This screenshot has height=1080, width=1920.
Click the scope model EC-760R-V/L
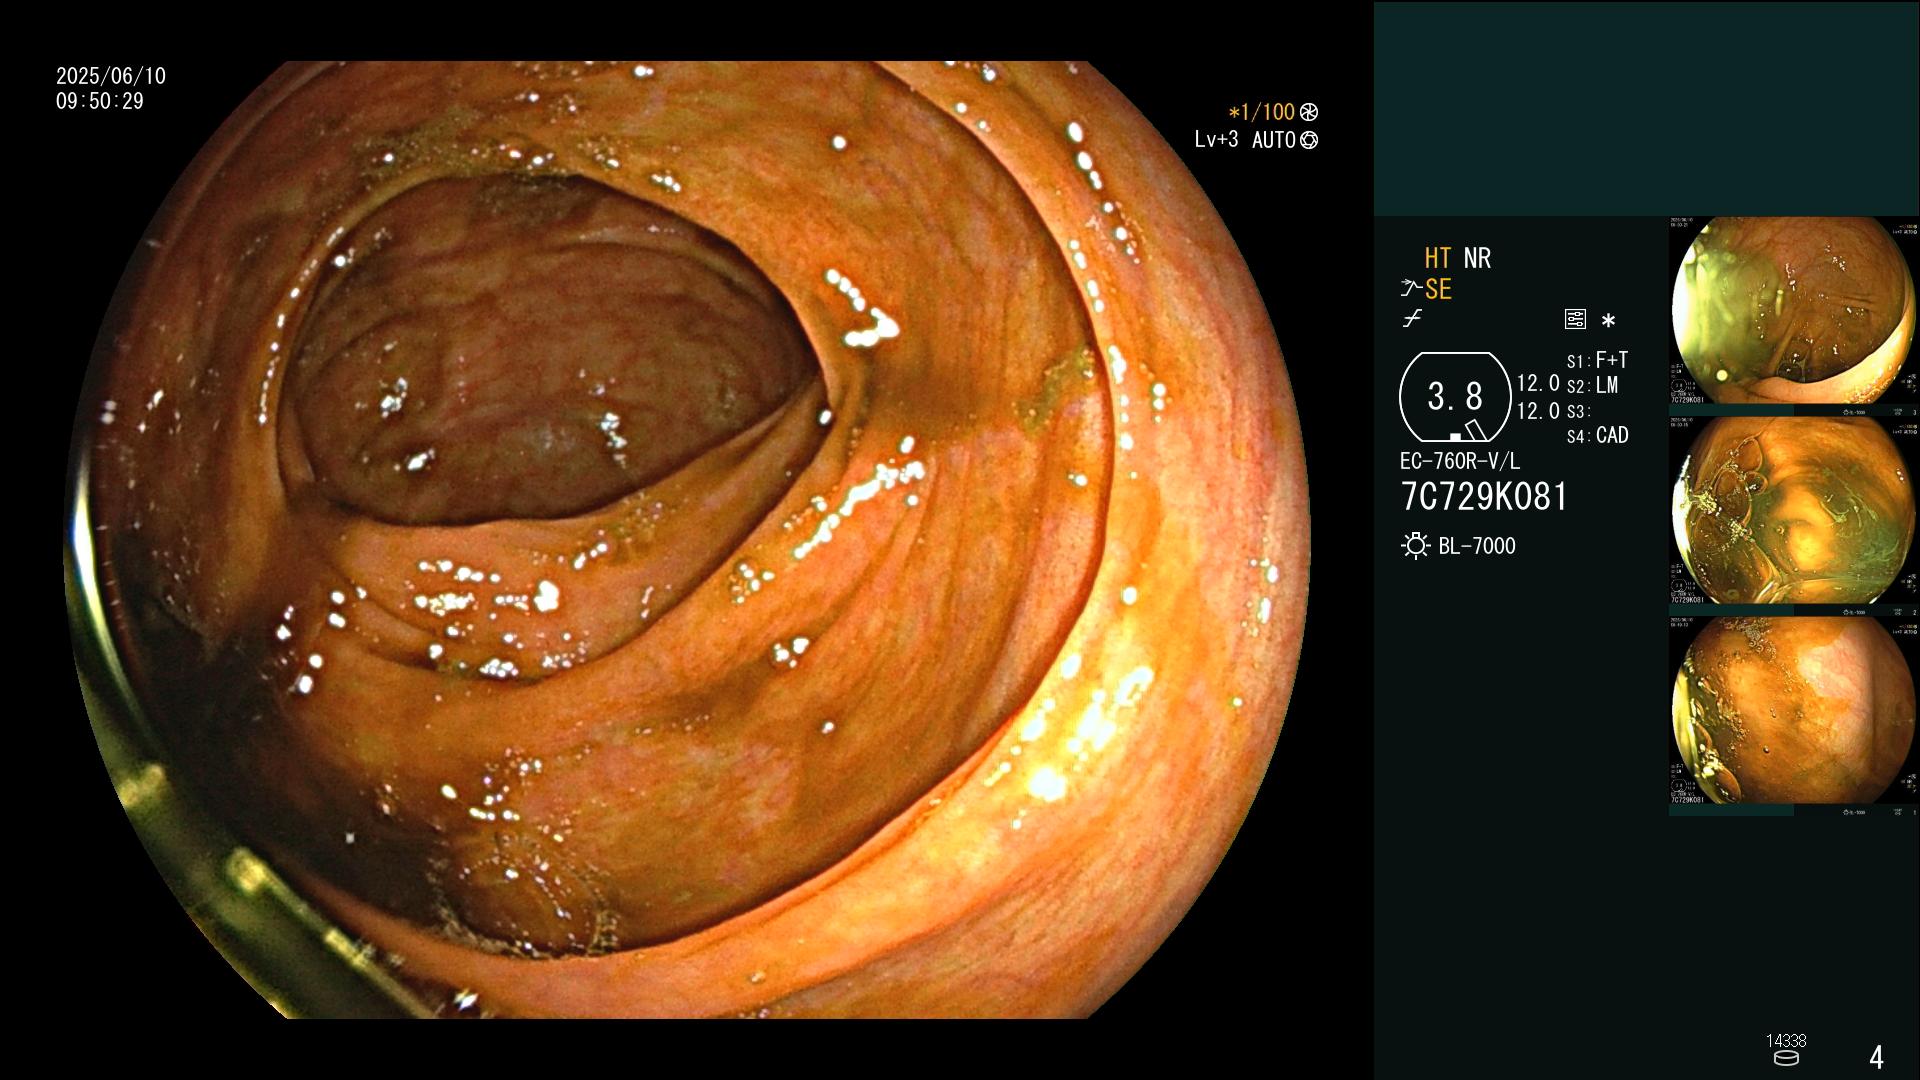tap(1460, 462)
